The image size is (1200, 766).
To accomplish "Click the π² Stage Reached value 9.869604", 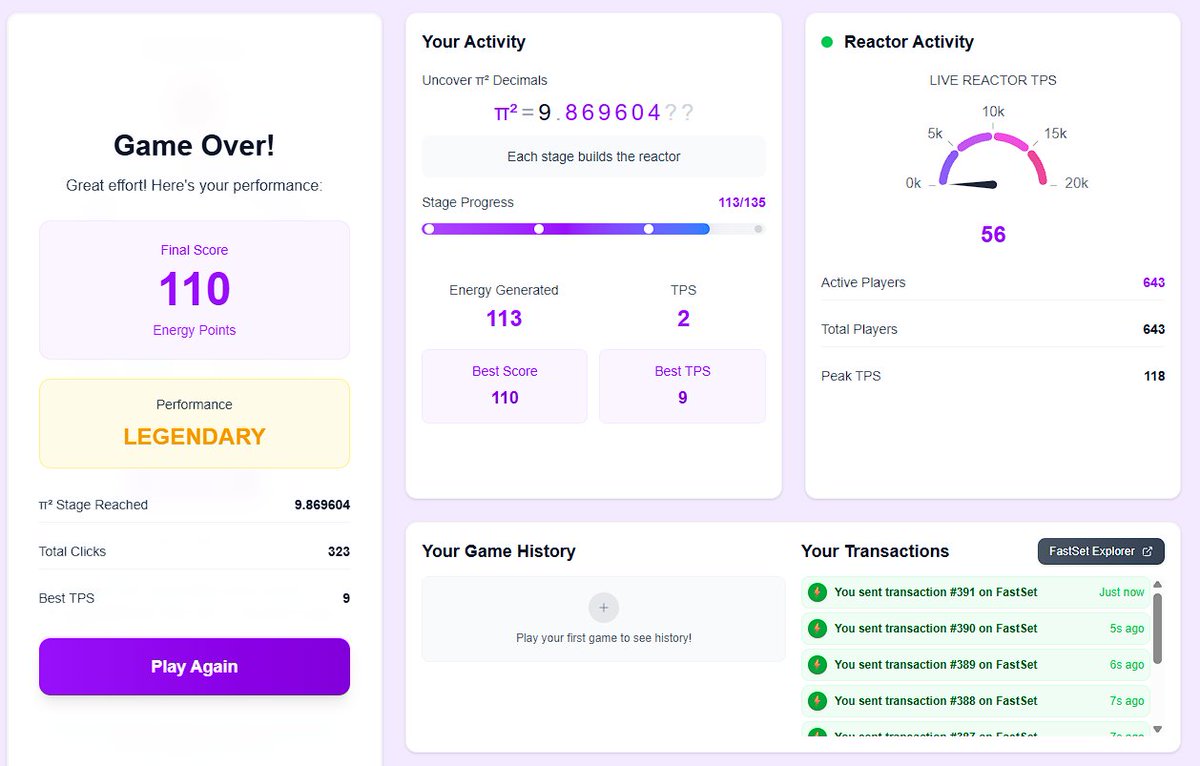I will pyautogui.click(x=322, y=505).
